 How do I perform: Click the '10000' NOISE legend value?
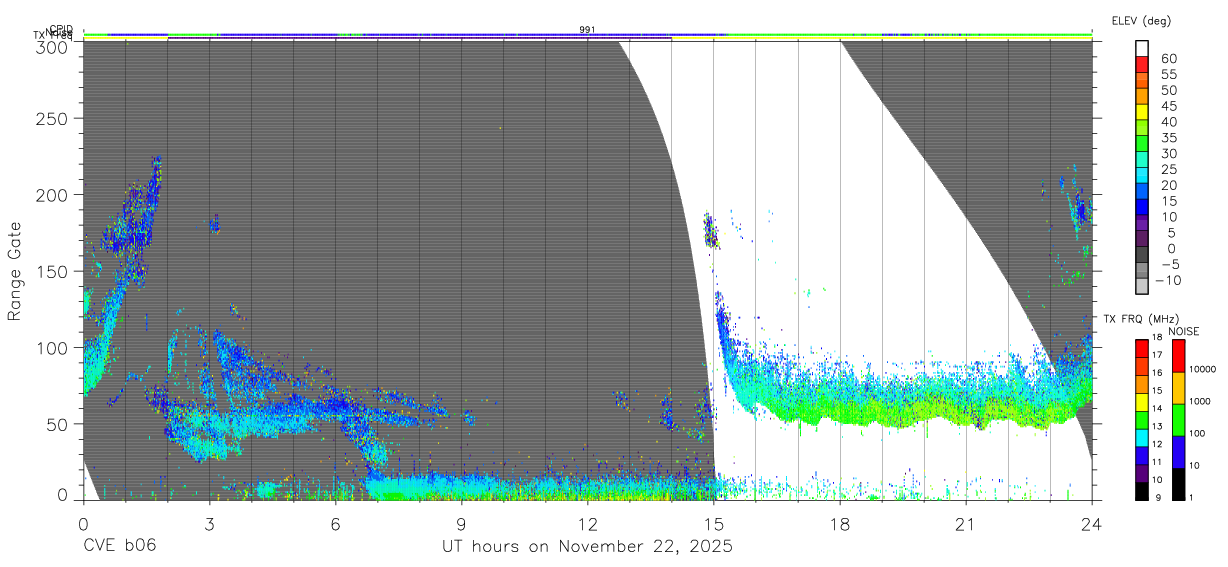tap(1204, 369)
